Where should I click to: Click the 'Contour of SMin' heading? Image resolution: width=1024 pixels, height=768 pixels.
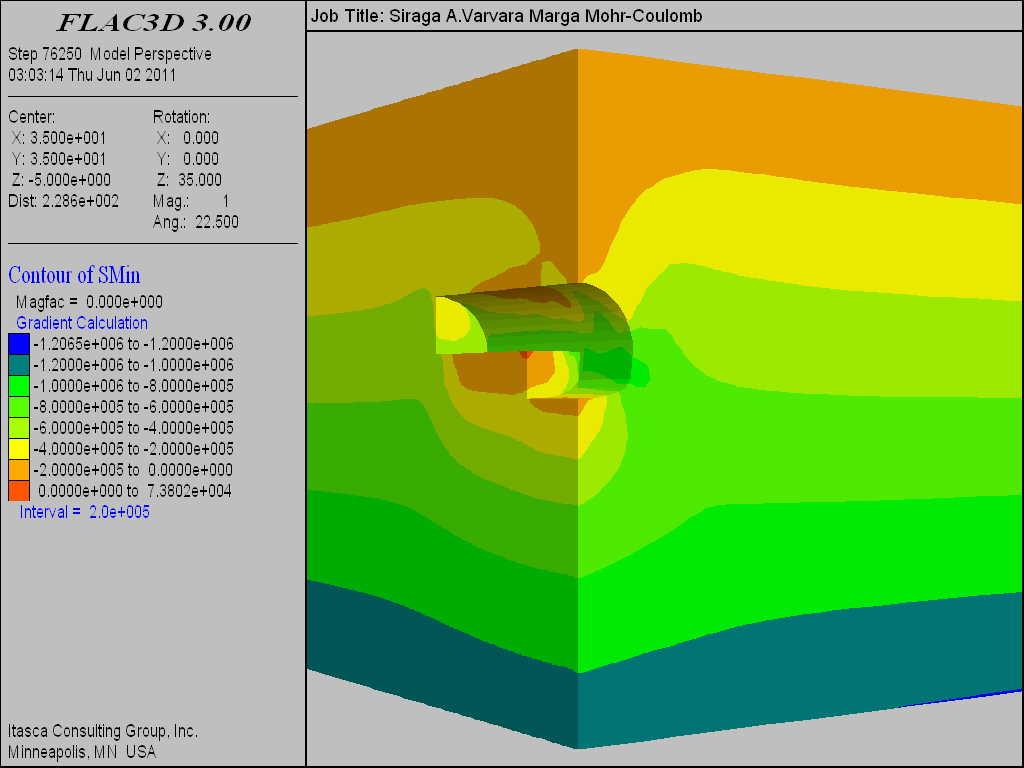(x=74, y=275)
